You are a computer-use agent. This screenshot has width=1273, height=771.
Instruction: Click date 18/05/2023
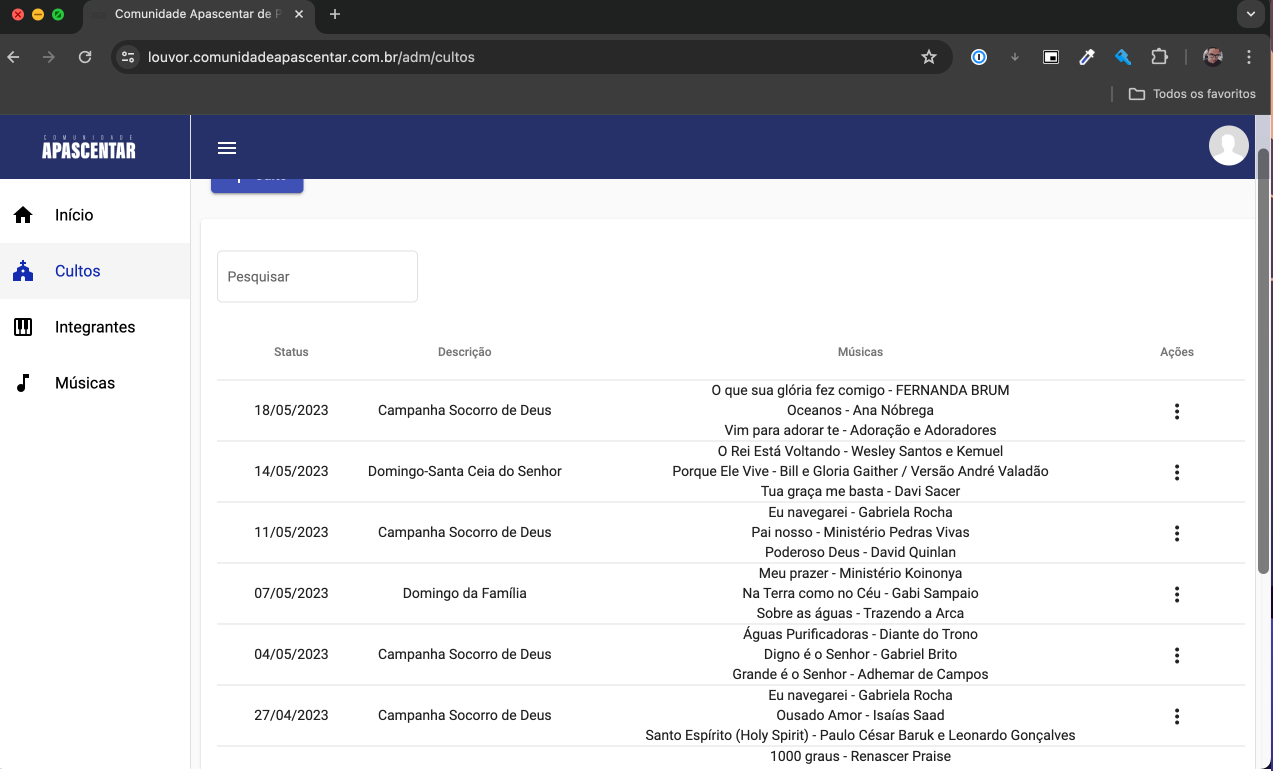tap(291, 410)
